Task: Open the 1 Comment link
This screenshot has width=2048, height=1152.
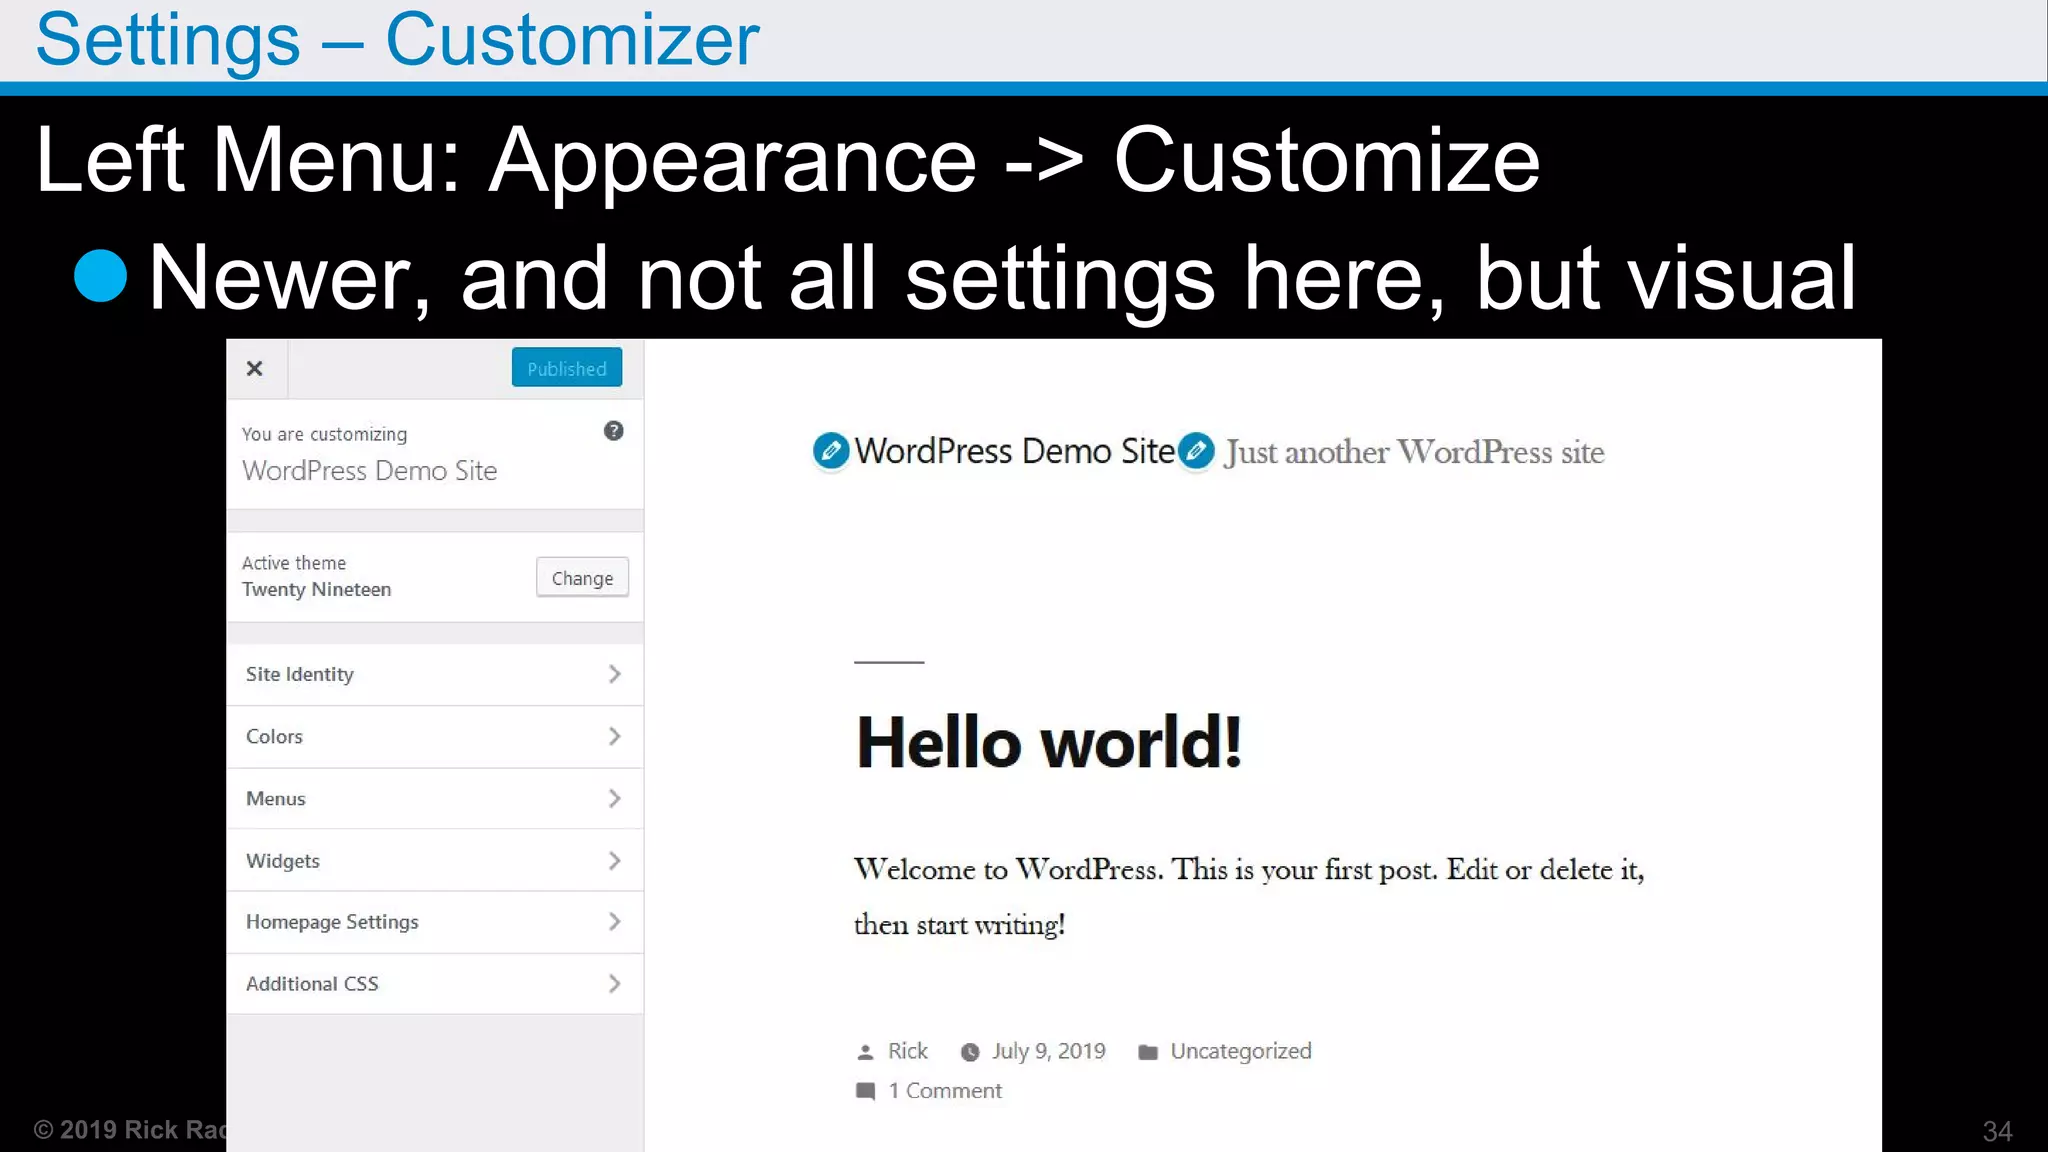Action: point(945,1091)
